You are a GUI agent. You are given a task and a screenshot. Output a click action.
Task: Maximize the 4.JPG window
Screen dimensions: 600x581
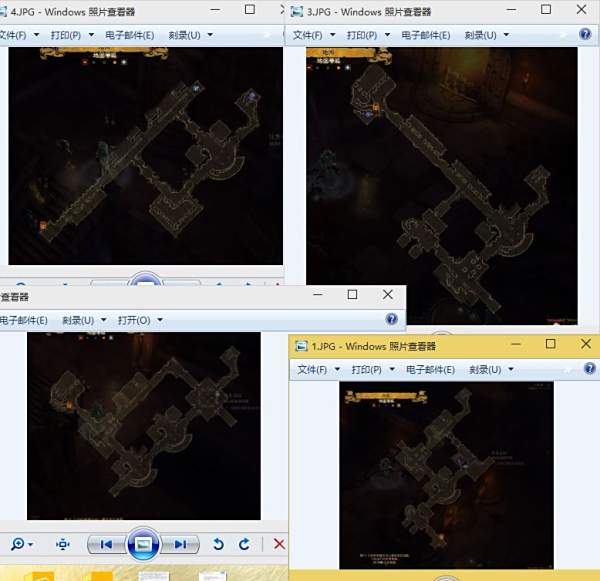click(250, 10)
